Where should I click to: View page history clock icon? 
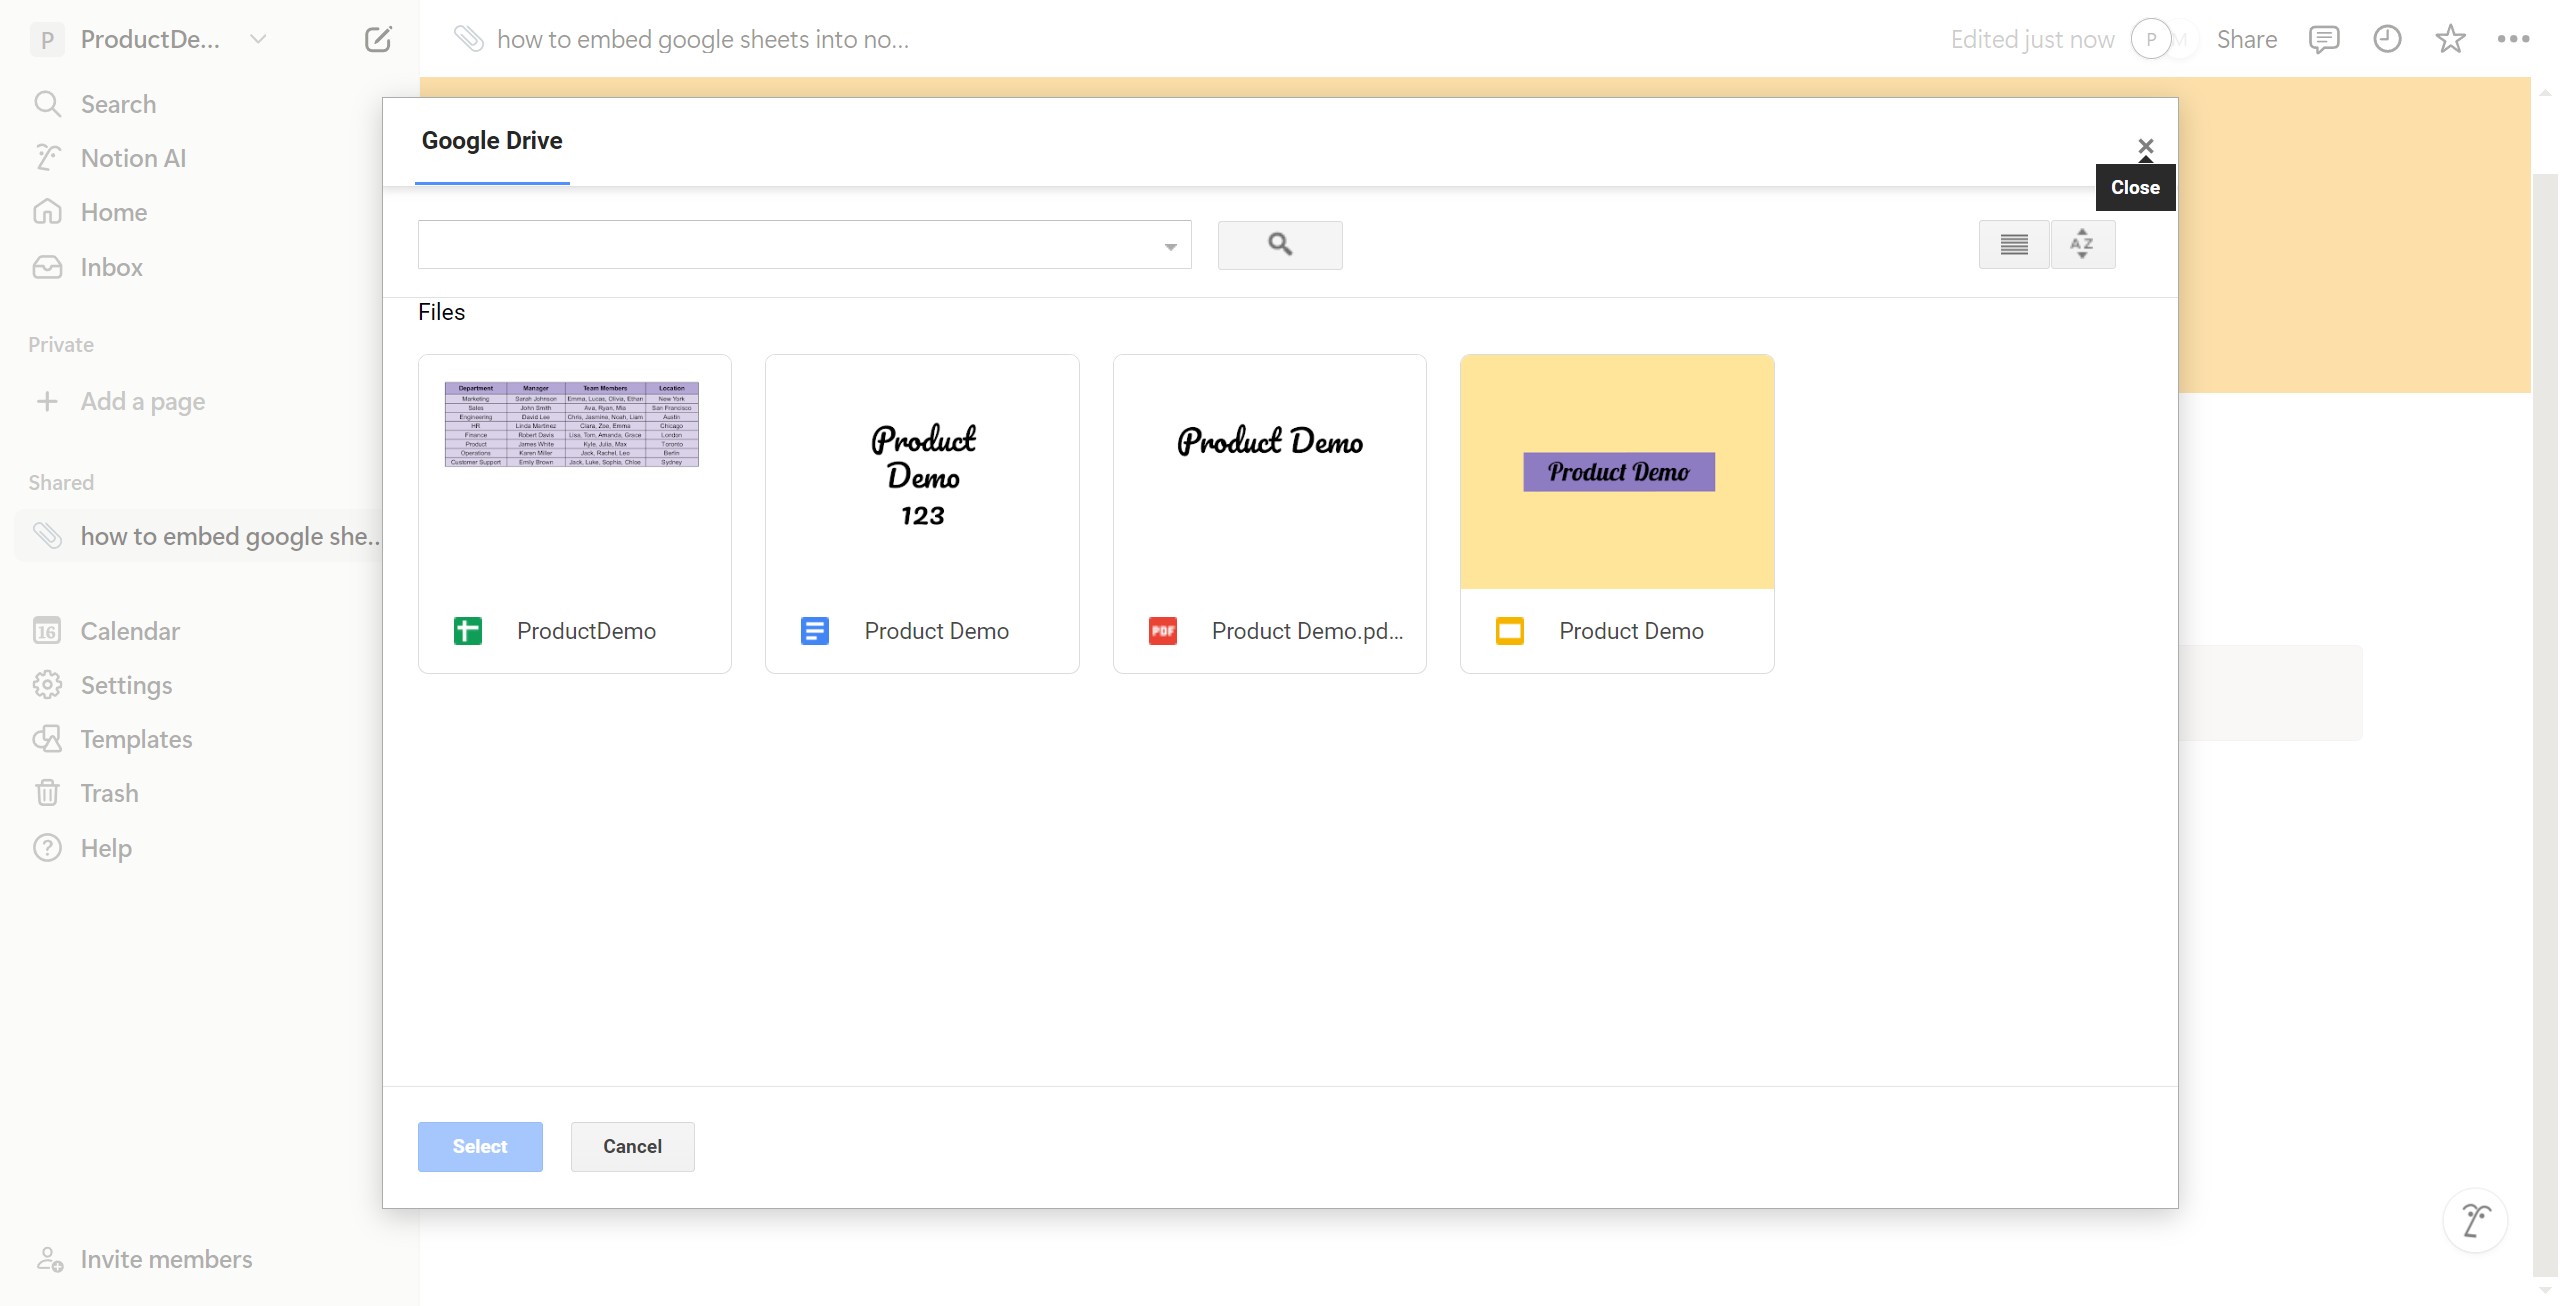(2387, 39)
